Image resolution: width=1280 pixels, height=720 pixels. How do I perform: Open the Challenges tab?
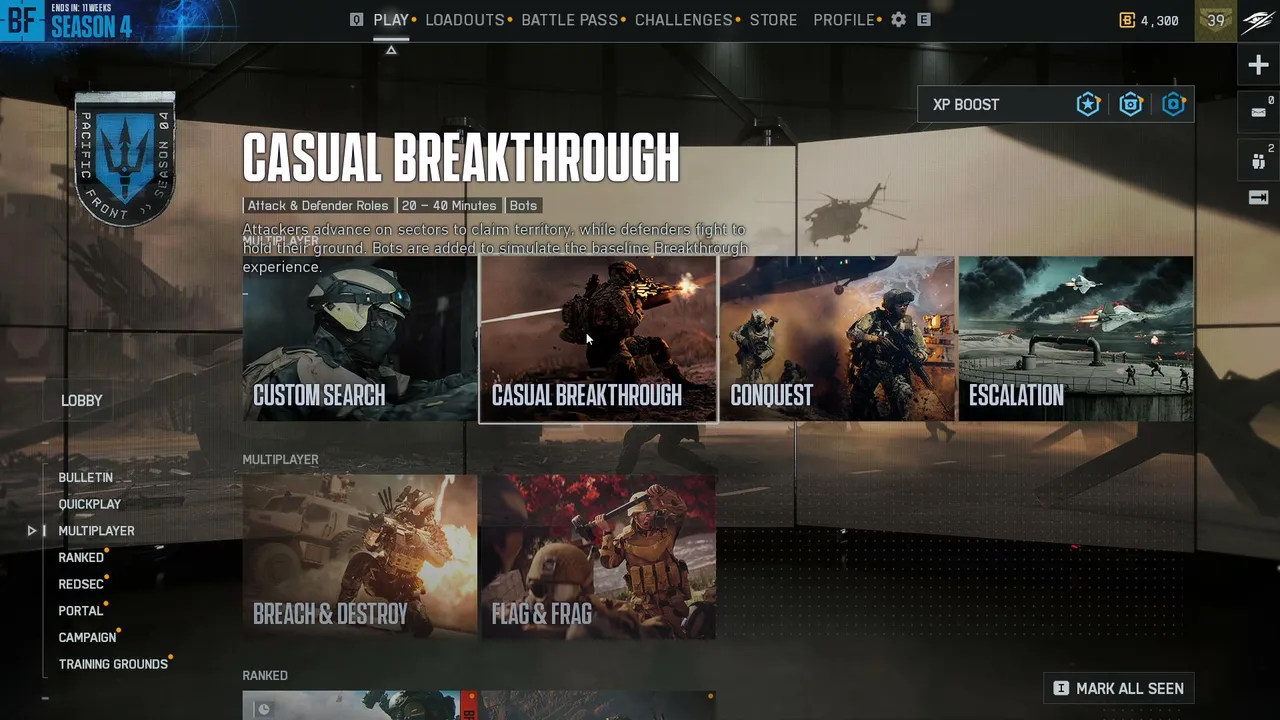coord(684,20)
